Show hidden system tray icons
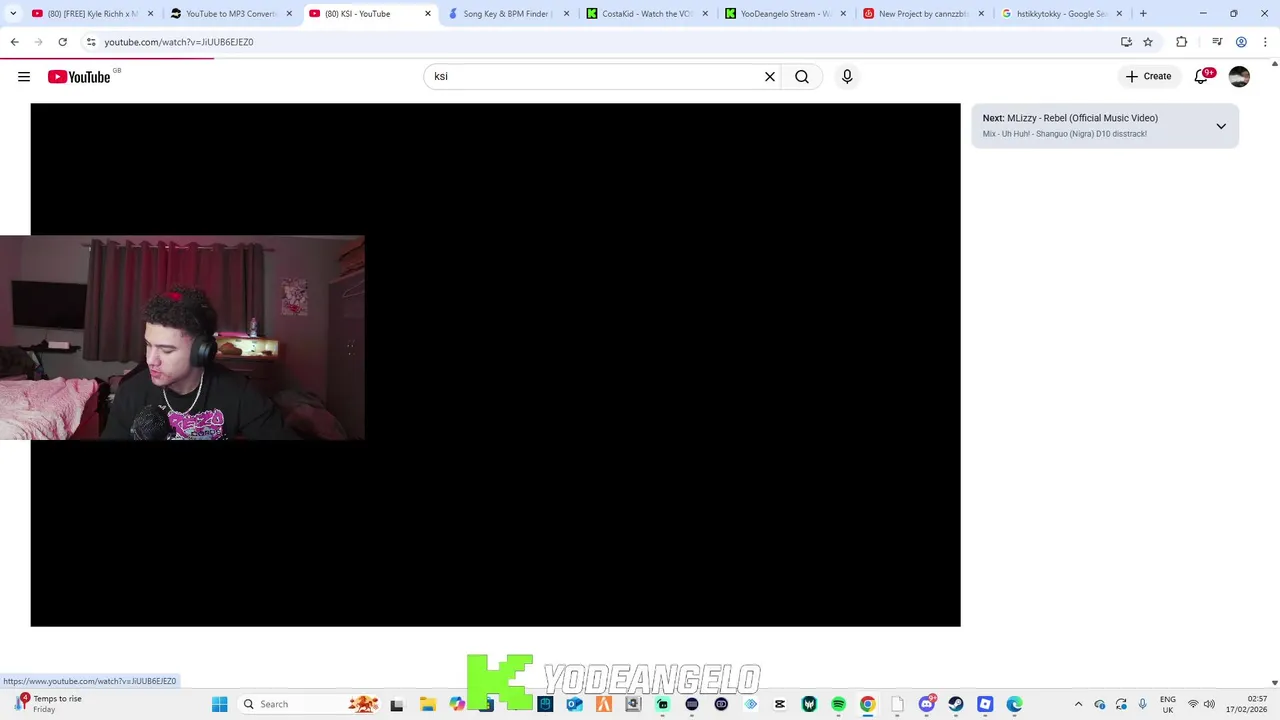The height and width of the screenshot is (720, 1280). coord(1078,704)
